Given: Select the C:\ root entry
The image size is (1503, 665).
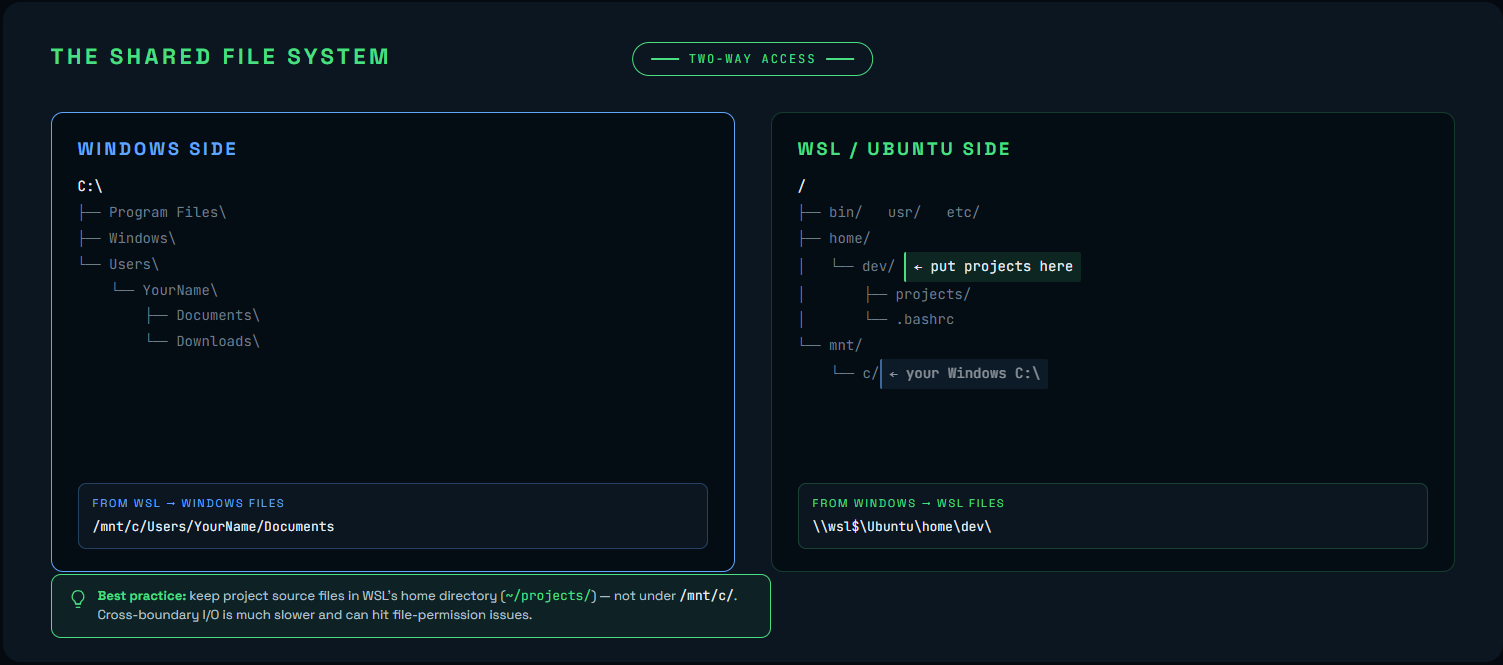Looking at the screenshot, I should [90, 186].
